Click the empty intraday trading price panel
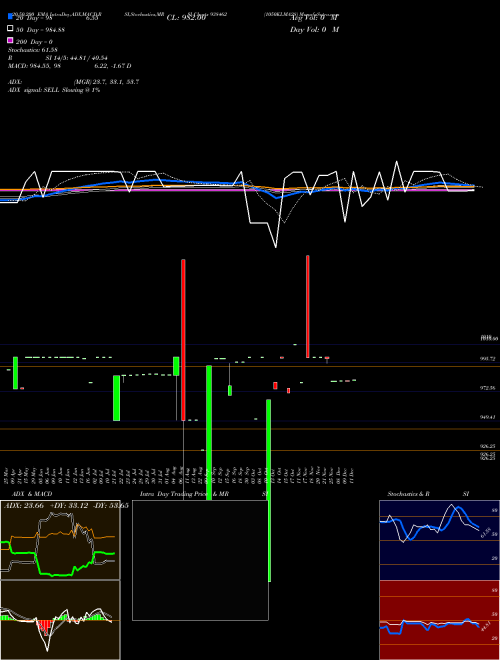 (200, 560)
